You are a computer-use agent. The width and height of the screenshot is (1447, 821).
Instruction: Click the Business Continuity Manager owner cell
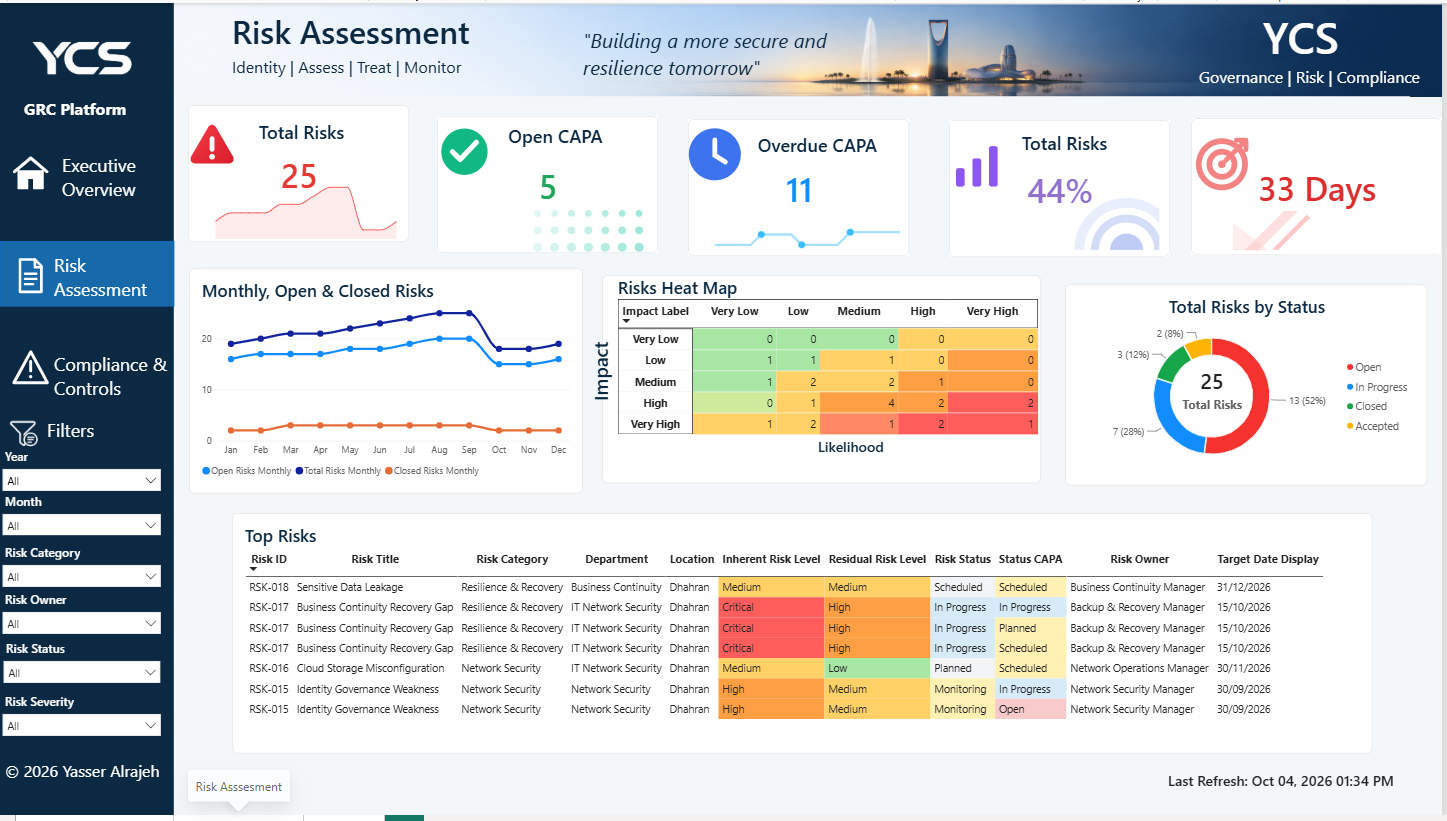(x=1139, y=587)
